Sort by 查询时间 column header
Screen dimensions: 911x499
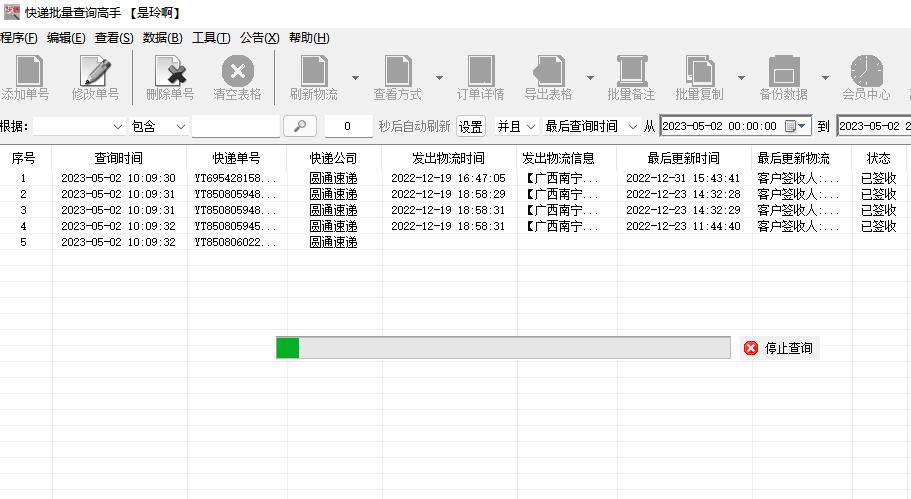pos(119,158)
